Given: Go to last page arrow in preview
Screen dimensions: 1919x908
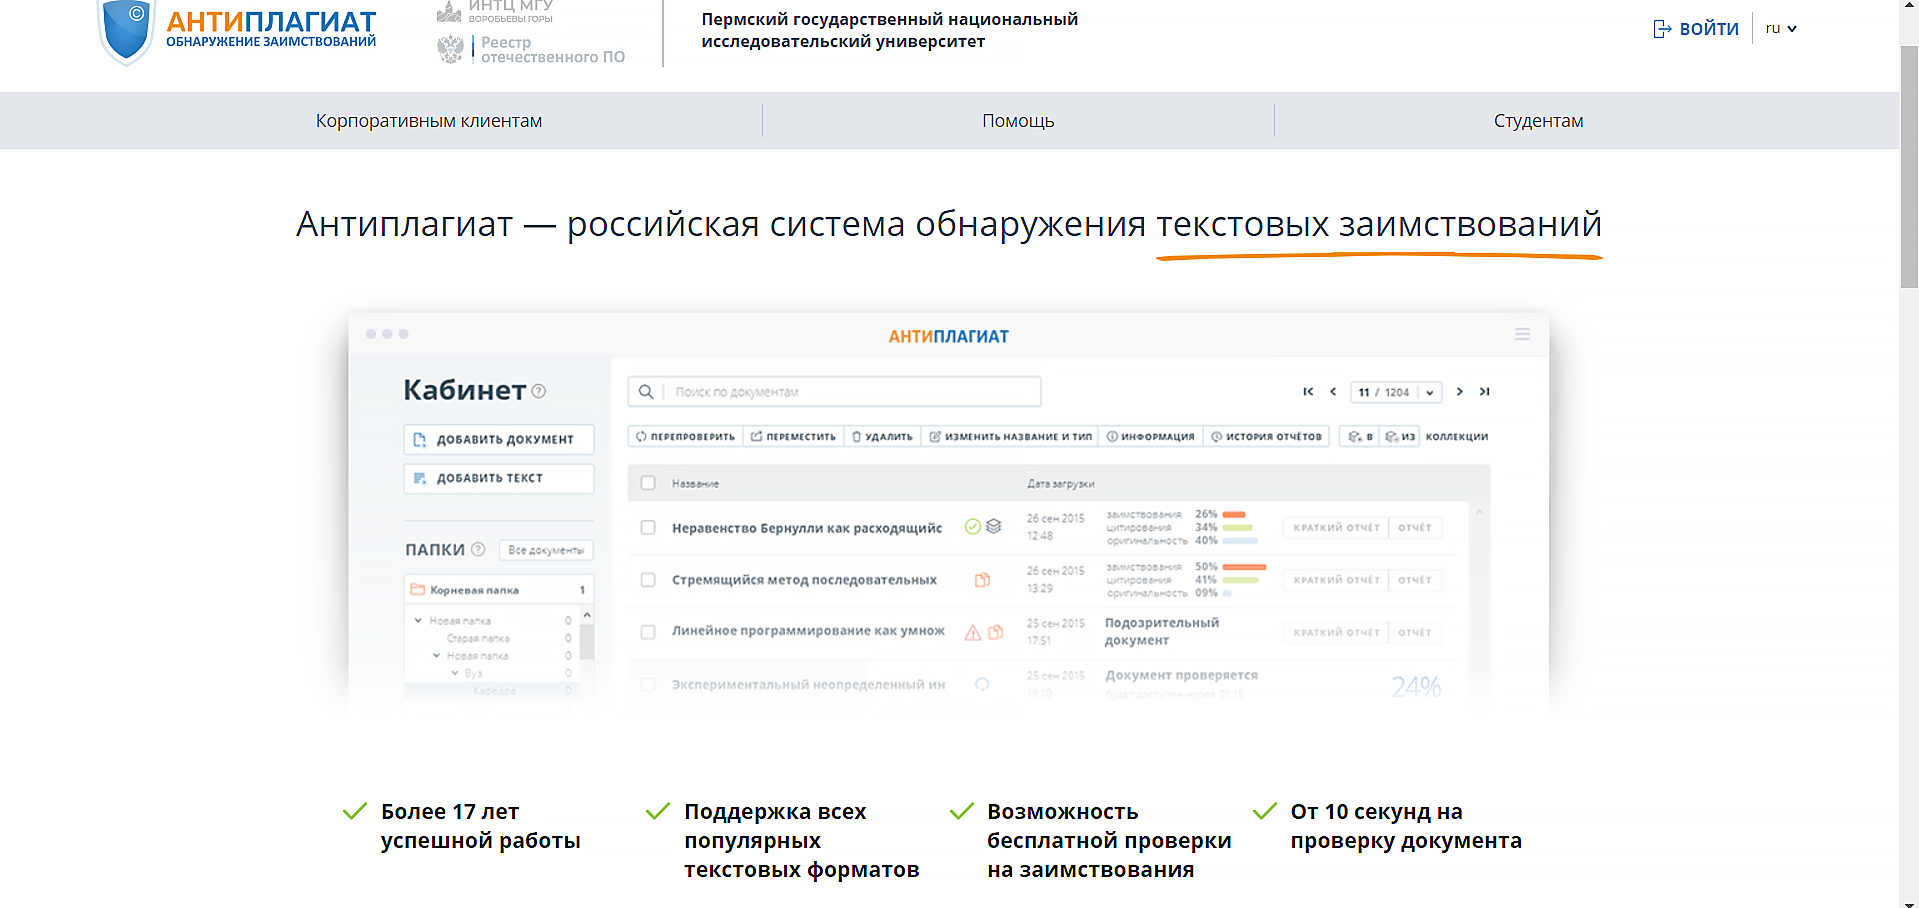Looking at the screenshot, I should (1485, 392).
